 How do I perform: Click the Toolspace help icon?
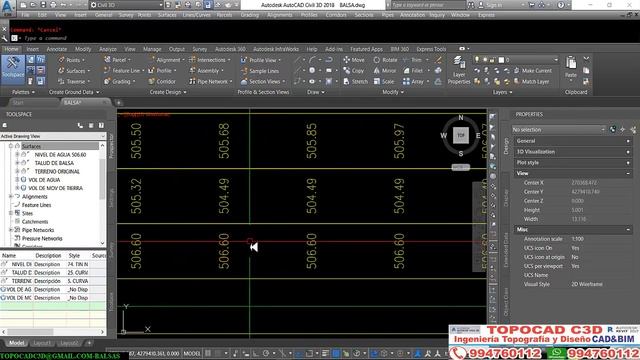(x=101, y=125)
